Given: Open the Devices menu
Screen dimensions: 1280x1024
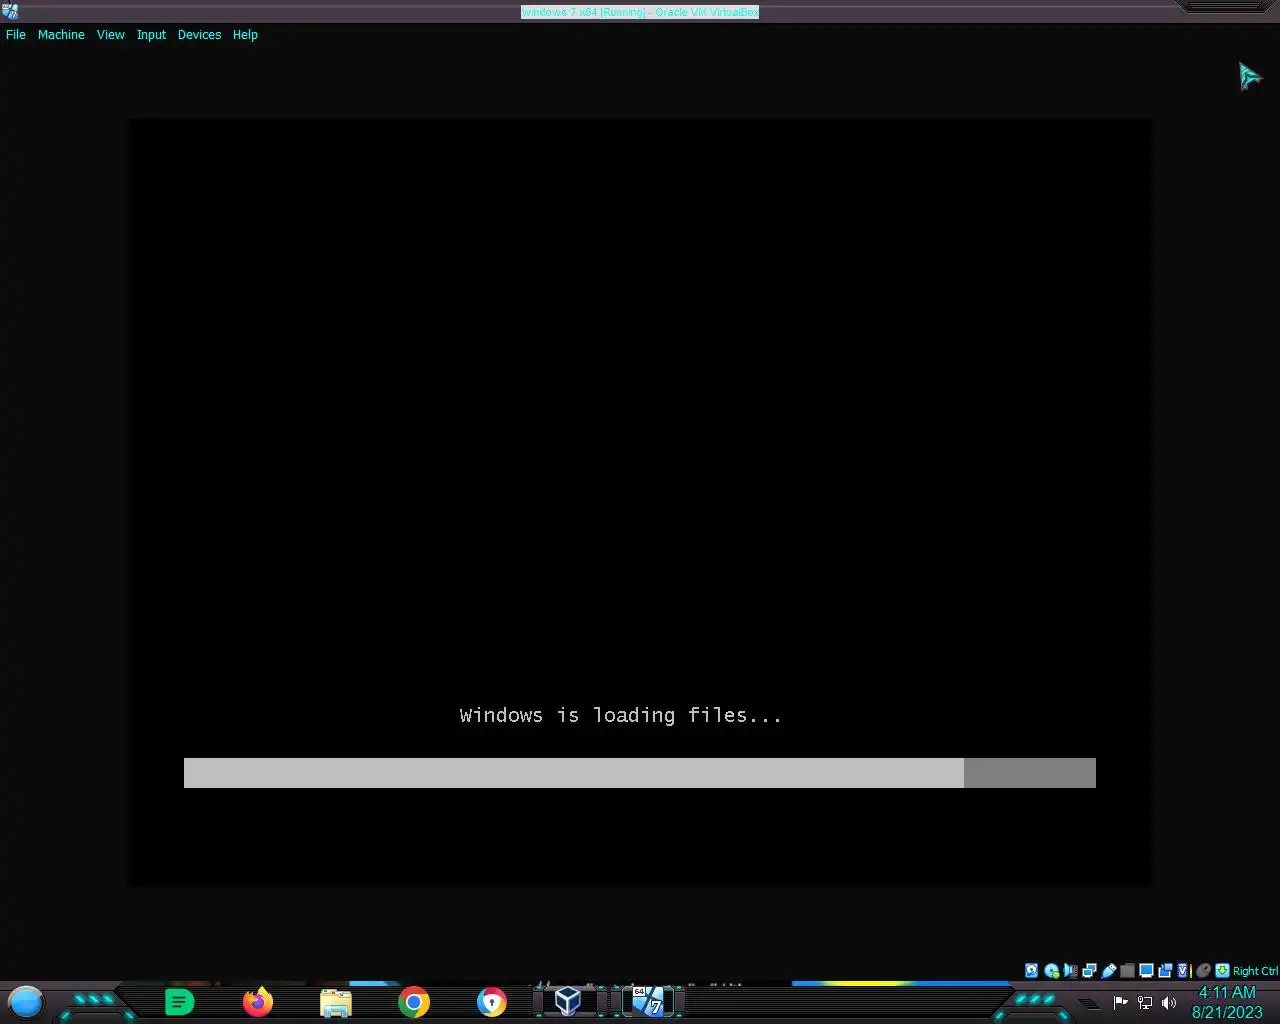Looking at the screenshot, I should (x=199, y=34).
